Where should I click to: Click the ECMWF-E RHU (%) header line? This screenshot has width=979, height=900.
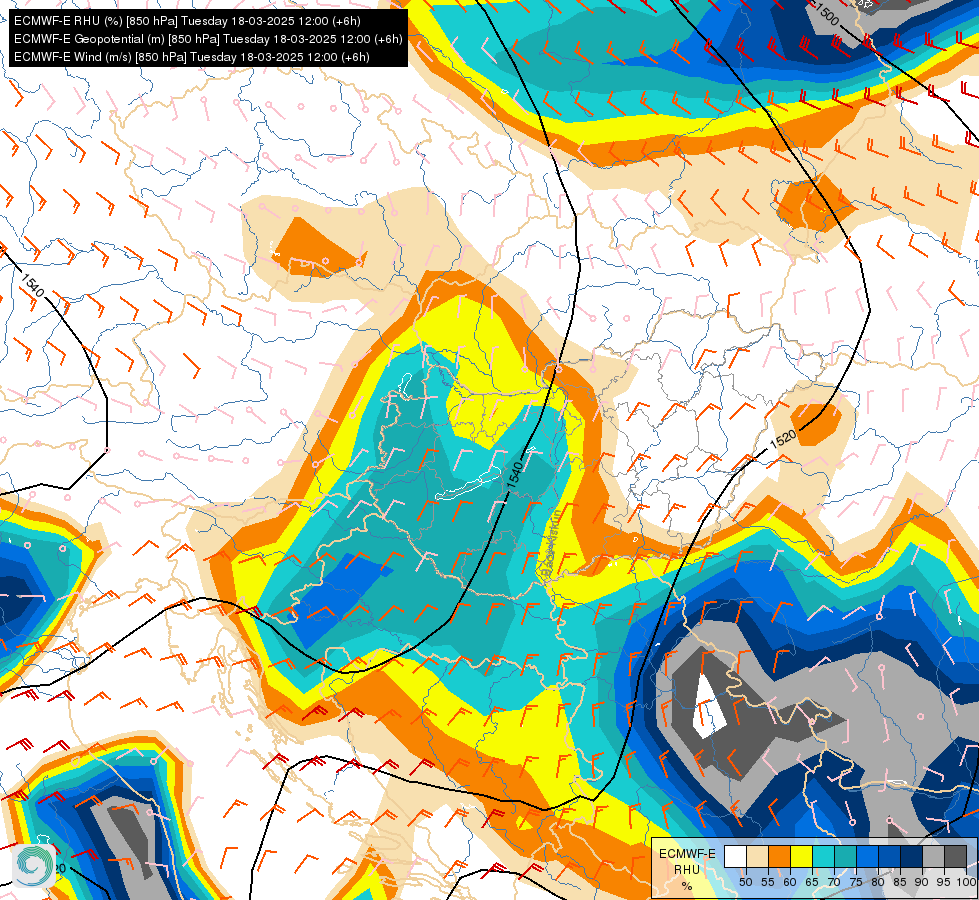[x=187, y=21]
